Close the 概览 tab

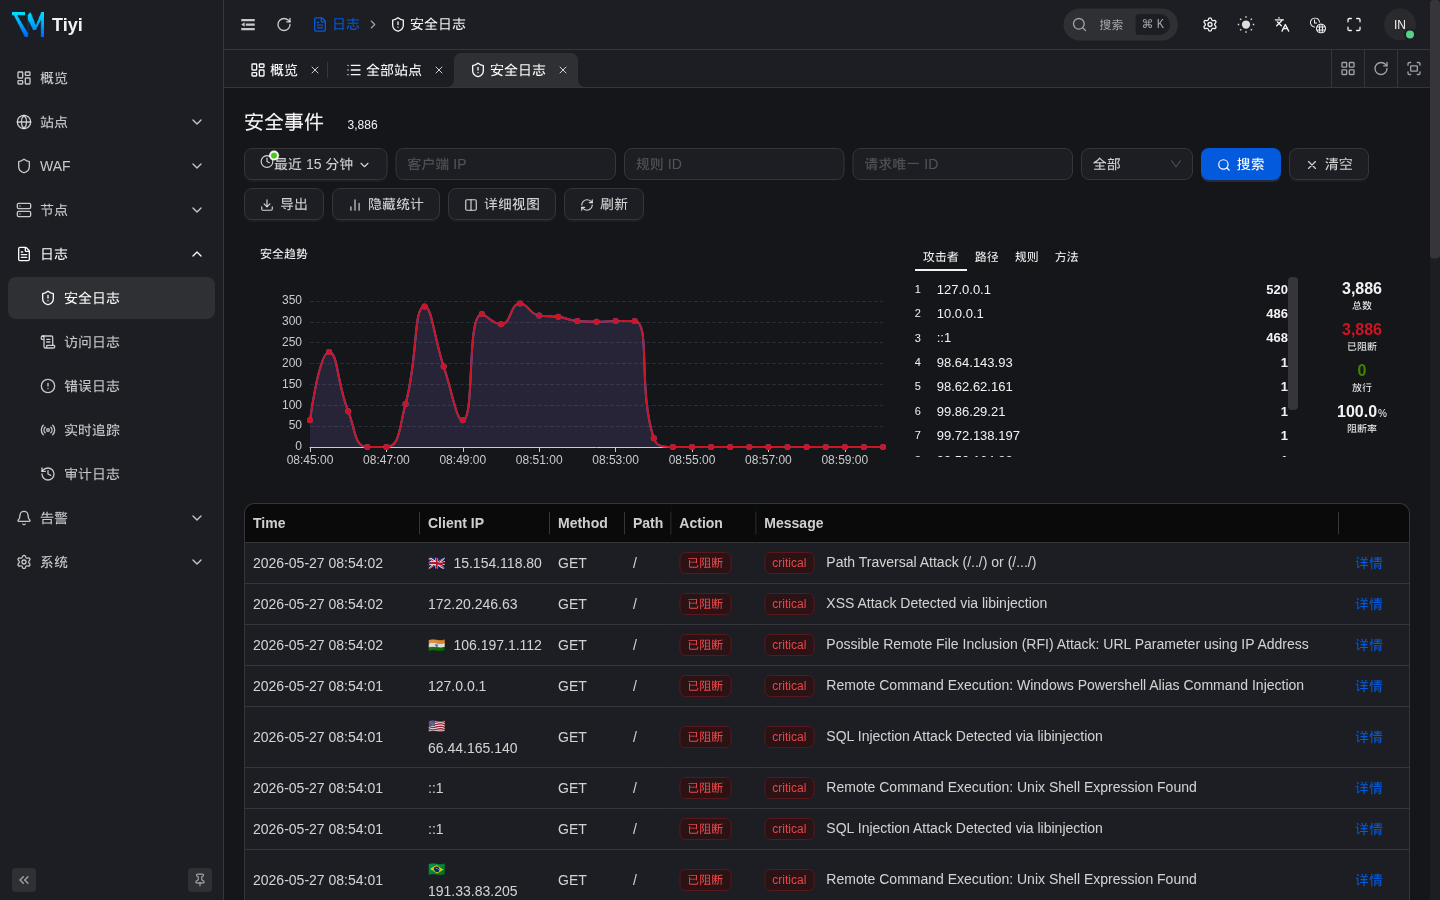pyautogui.click(x=315, y=70)
